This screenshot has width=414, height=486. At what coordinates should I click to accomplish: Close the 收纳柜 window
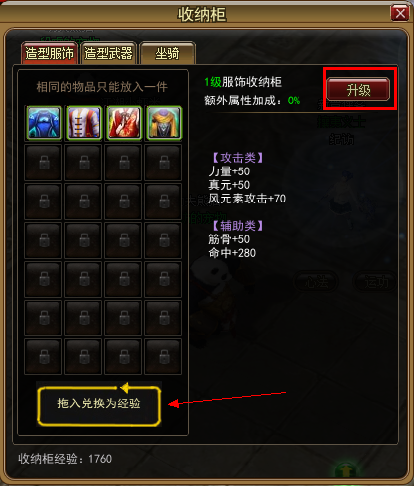click(400, 13)
